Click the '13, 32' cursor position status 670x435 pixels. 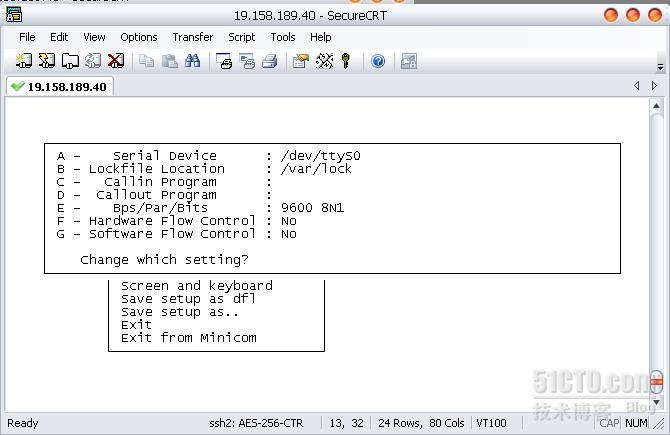coord(346,423)
